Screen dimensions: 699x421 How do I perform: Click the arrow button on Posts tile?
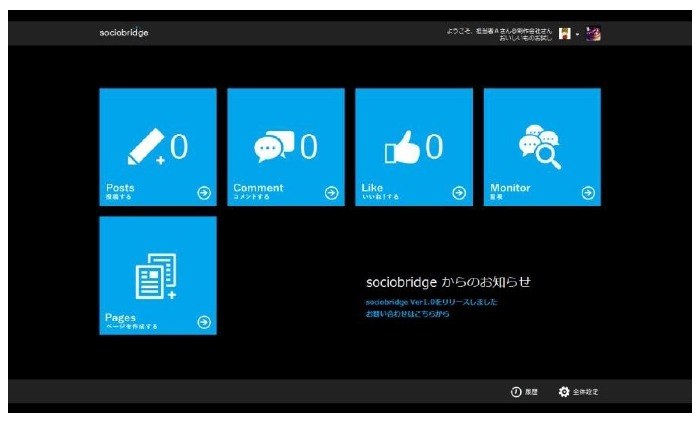[x=204, y=193]
